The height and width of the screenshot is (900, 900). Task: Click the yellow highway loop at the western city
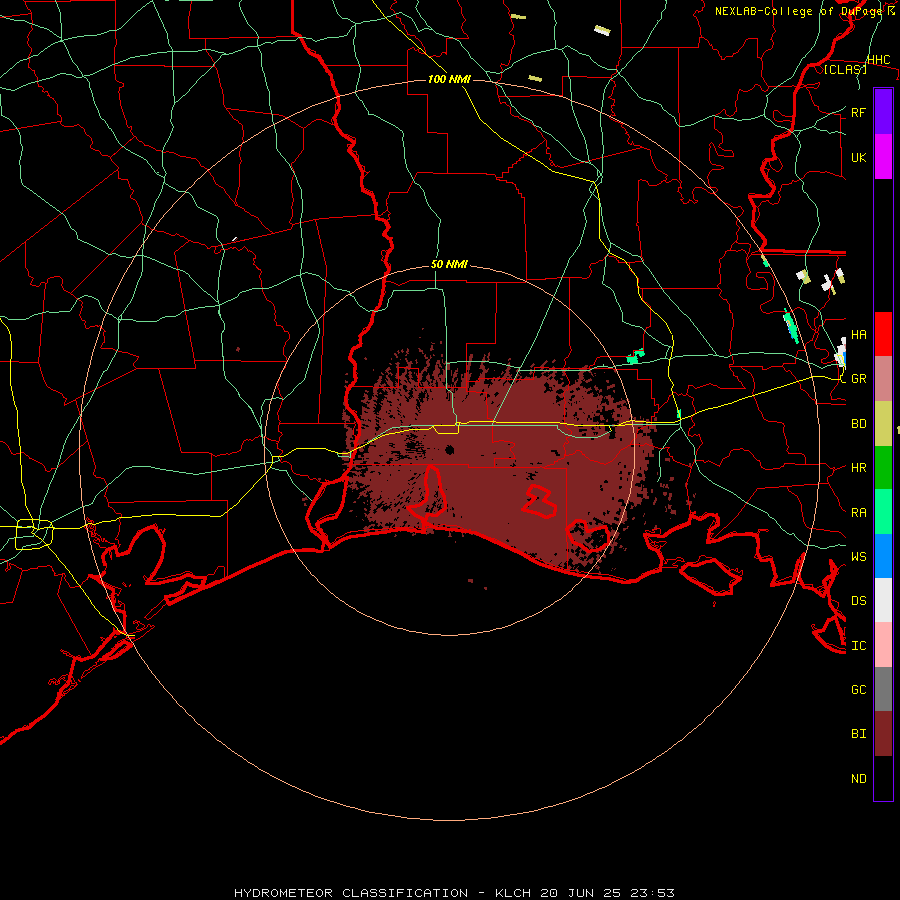coord(34,534)
